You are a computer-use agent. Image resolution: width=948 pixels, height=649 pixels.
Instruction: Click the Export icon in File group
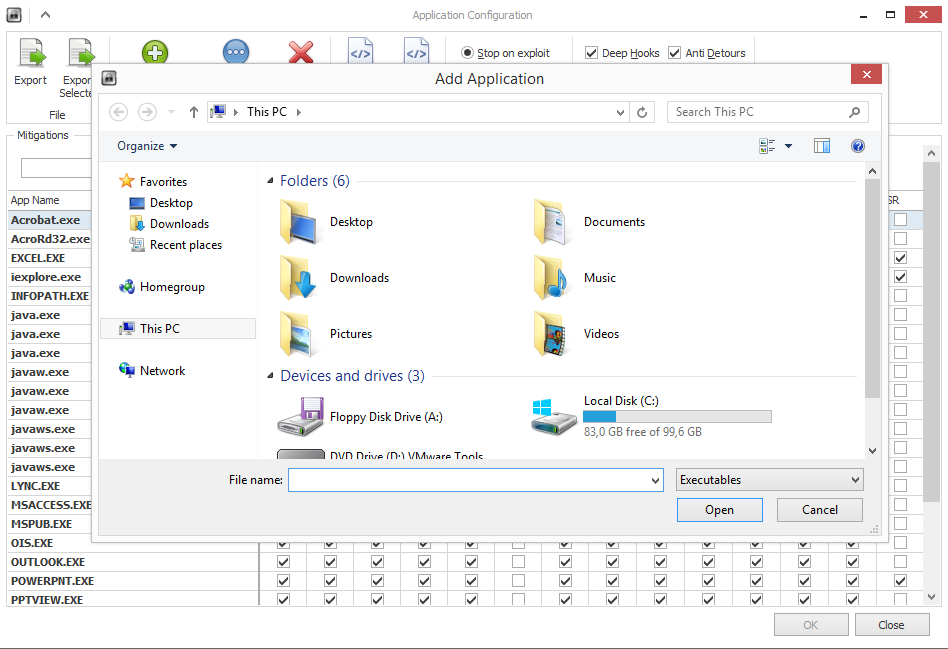click(30, 53)
